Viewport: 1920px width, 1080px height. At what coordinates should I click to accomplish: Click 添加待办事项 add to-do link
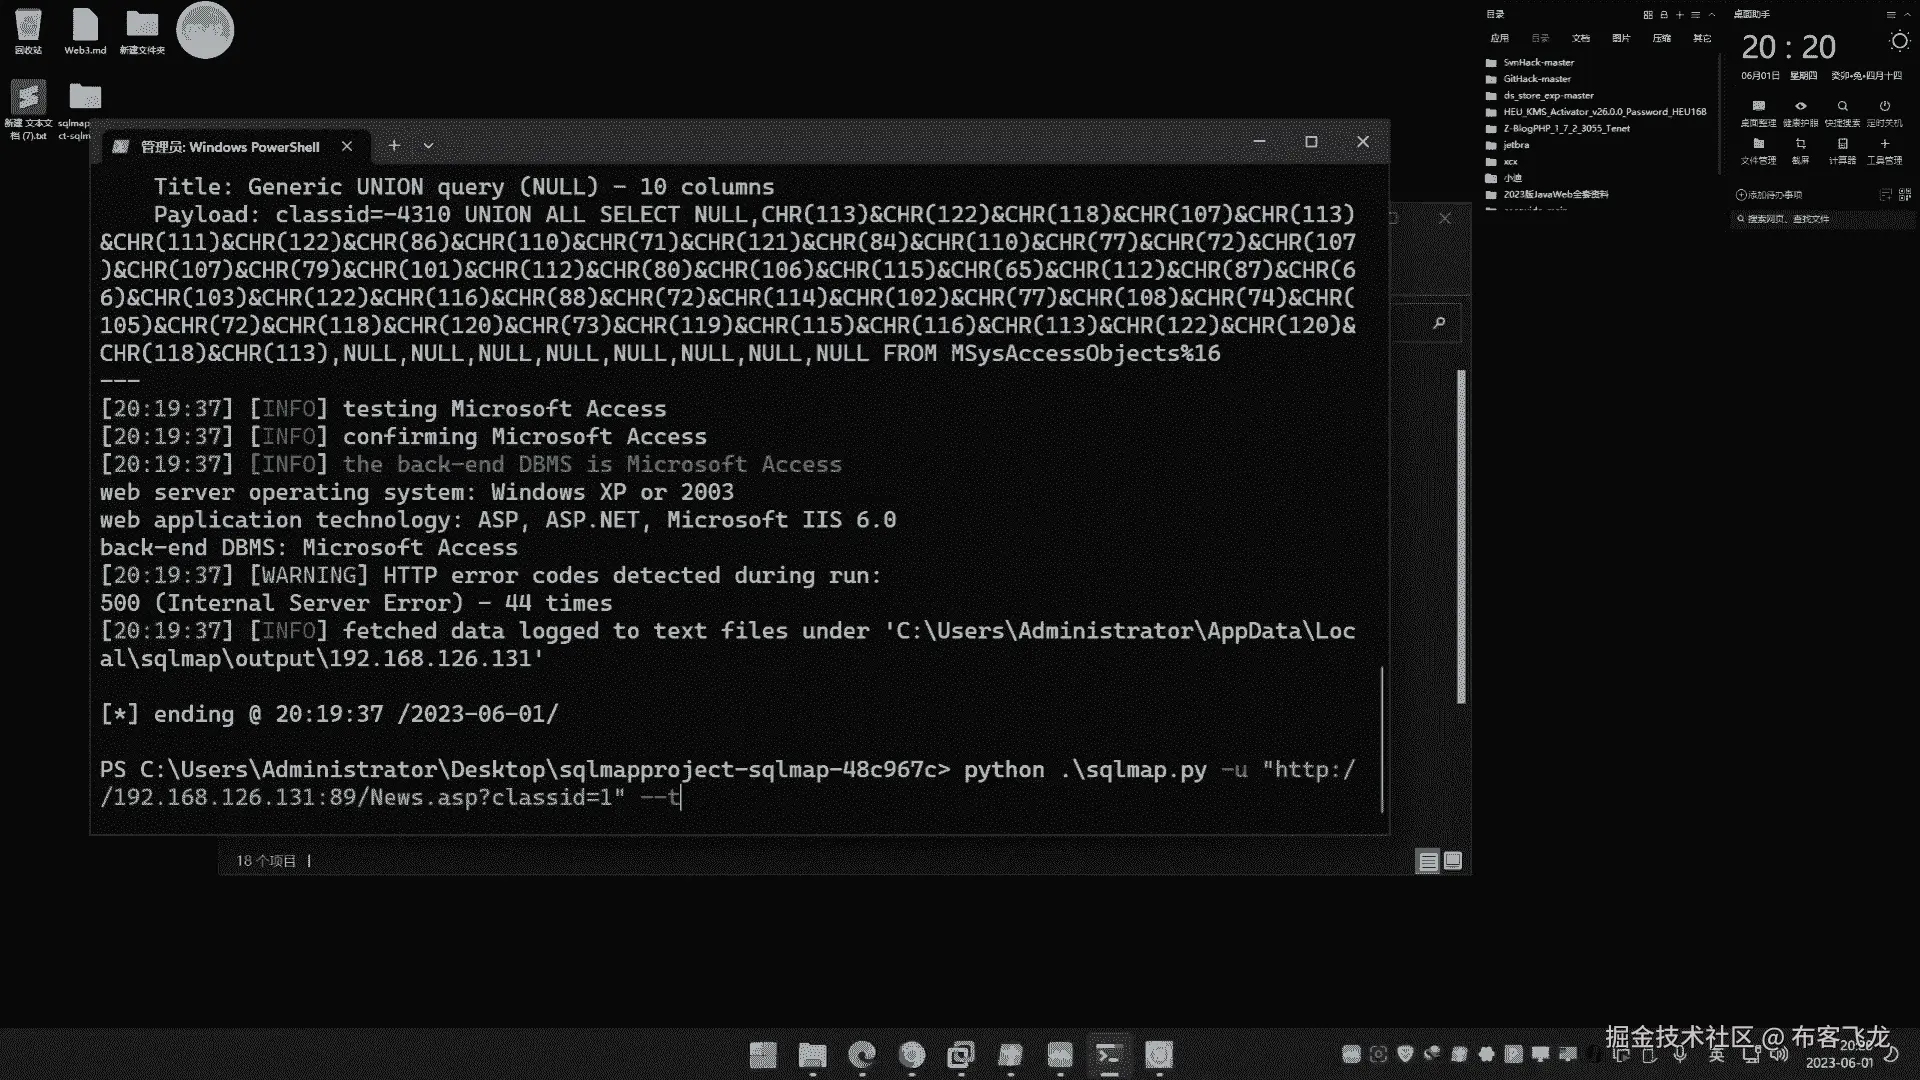1770,195
